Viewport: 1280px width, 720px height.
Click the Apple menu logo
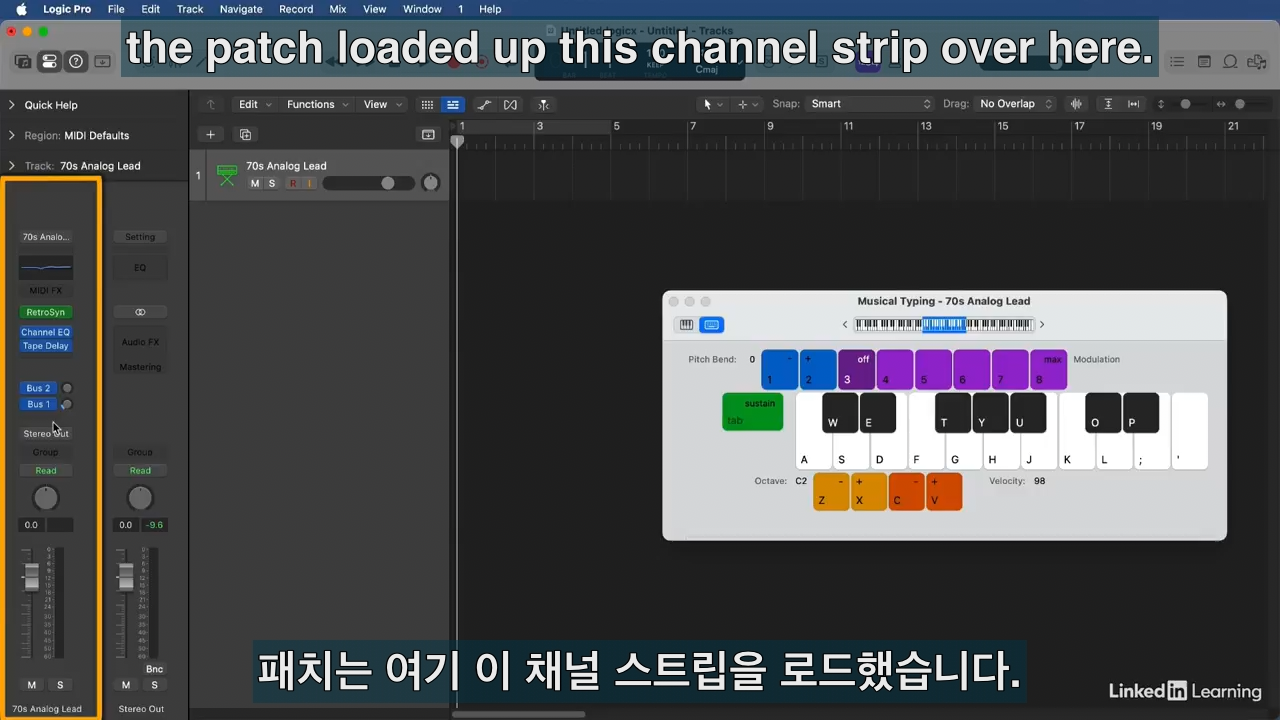(x=21, y=9)
